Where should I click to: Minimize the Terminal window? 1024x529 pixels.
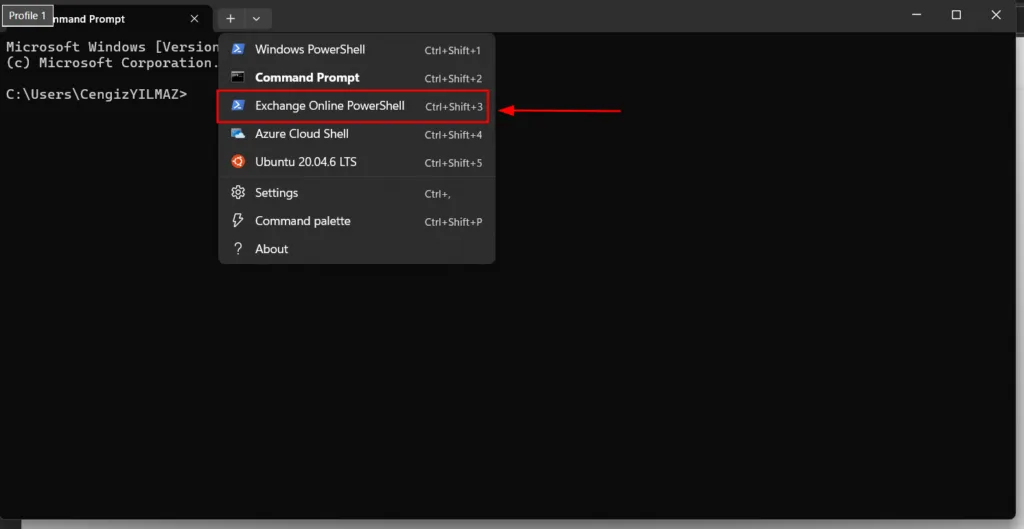(x=918, y=15)
